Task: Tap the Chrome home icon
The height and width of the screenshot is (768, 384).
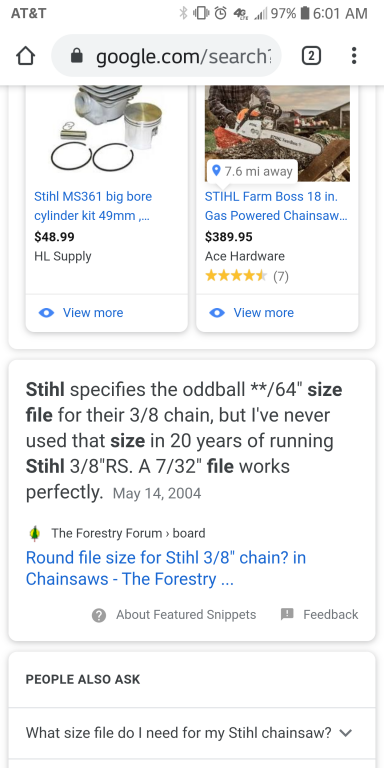Action: click(25, 56)
